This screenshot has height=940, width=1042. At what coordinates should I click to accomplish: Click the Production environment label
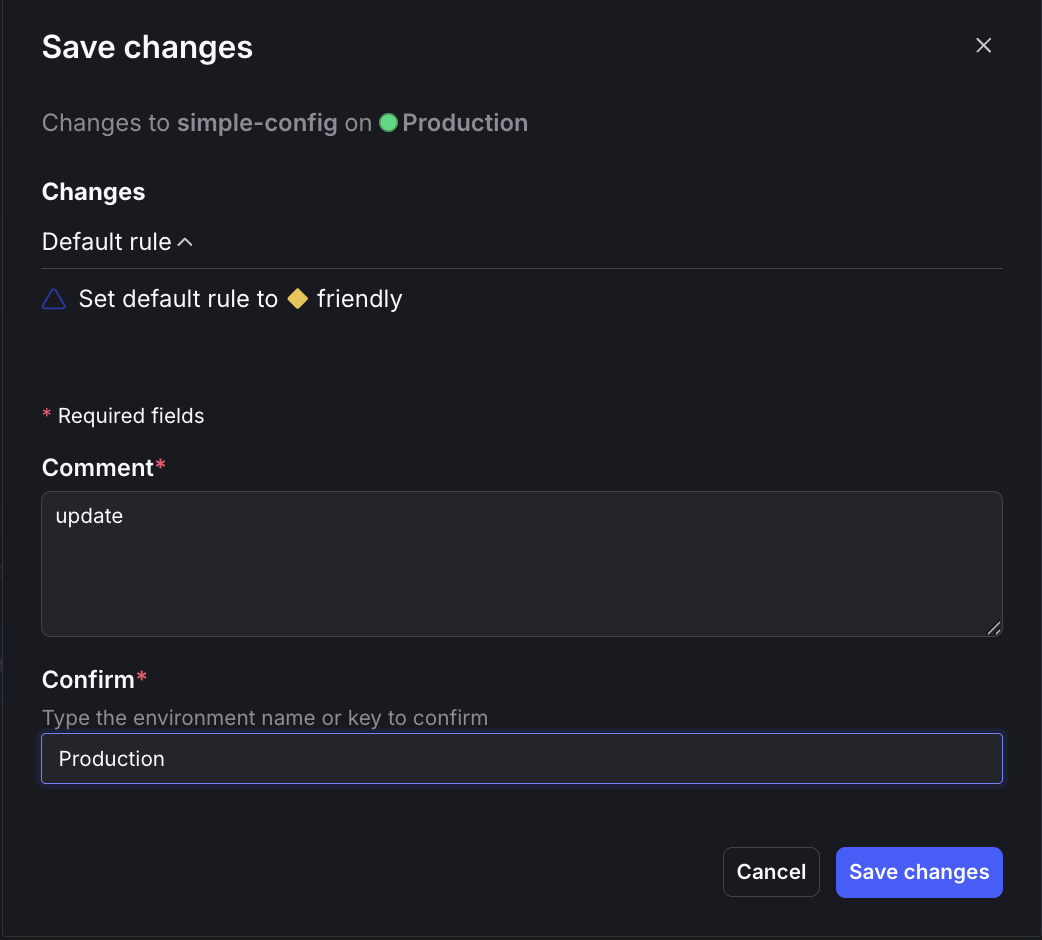[x=465, y=122]
